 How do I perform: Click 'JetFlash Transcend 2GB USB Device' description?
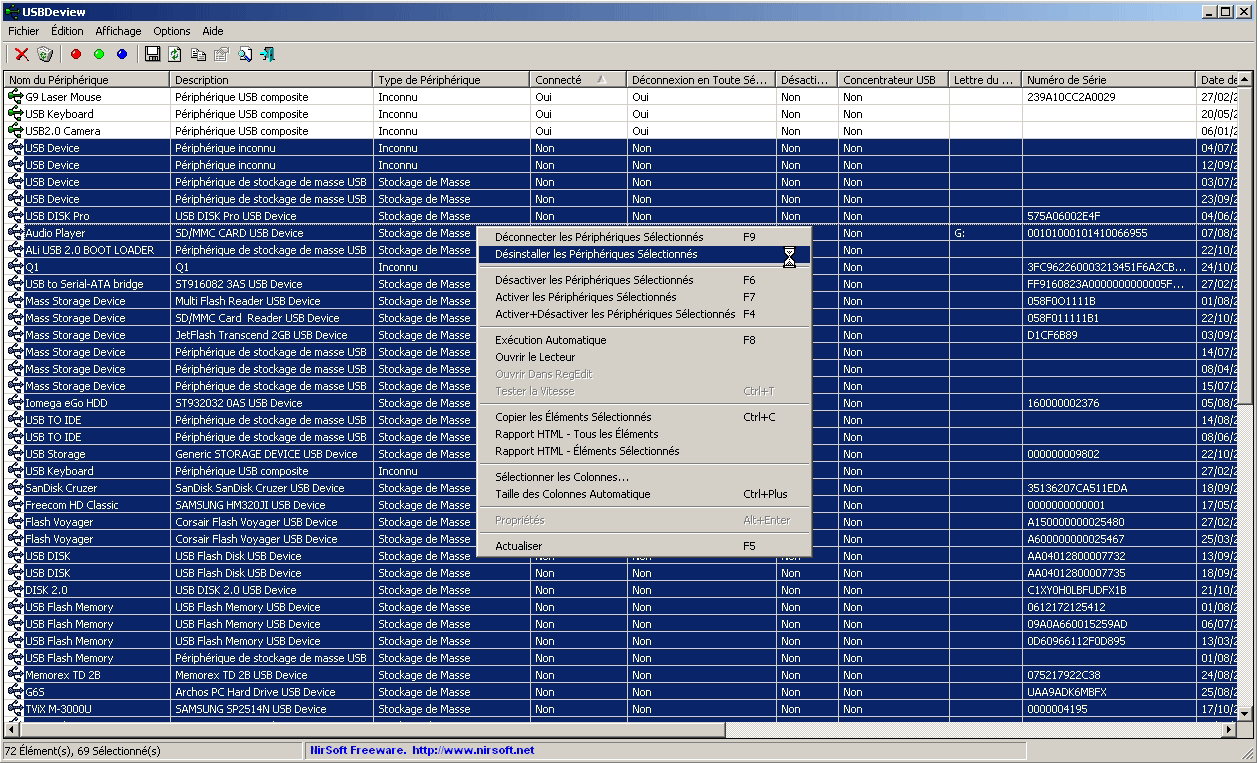point(261,335)
